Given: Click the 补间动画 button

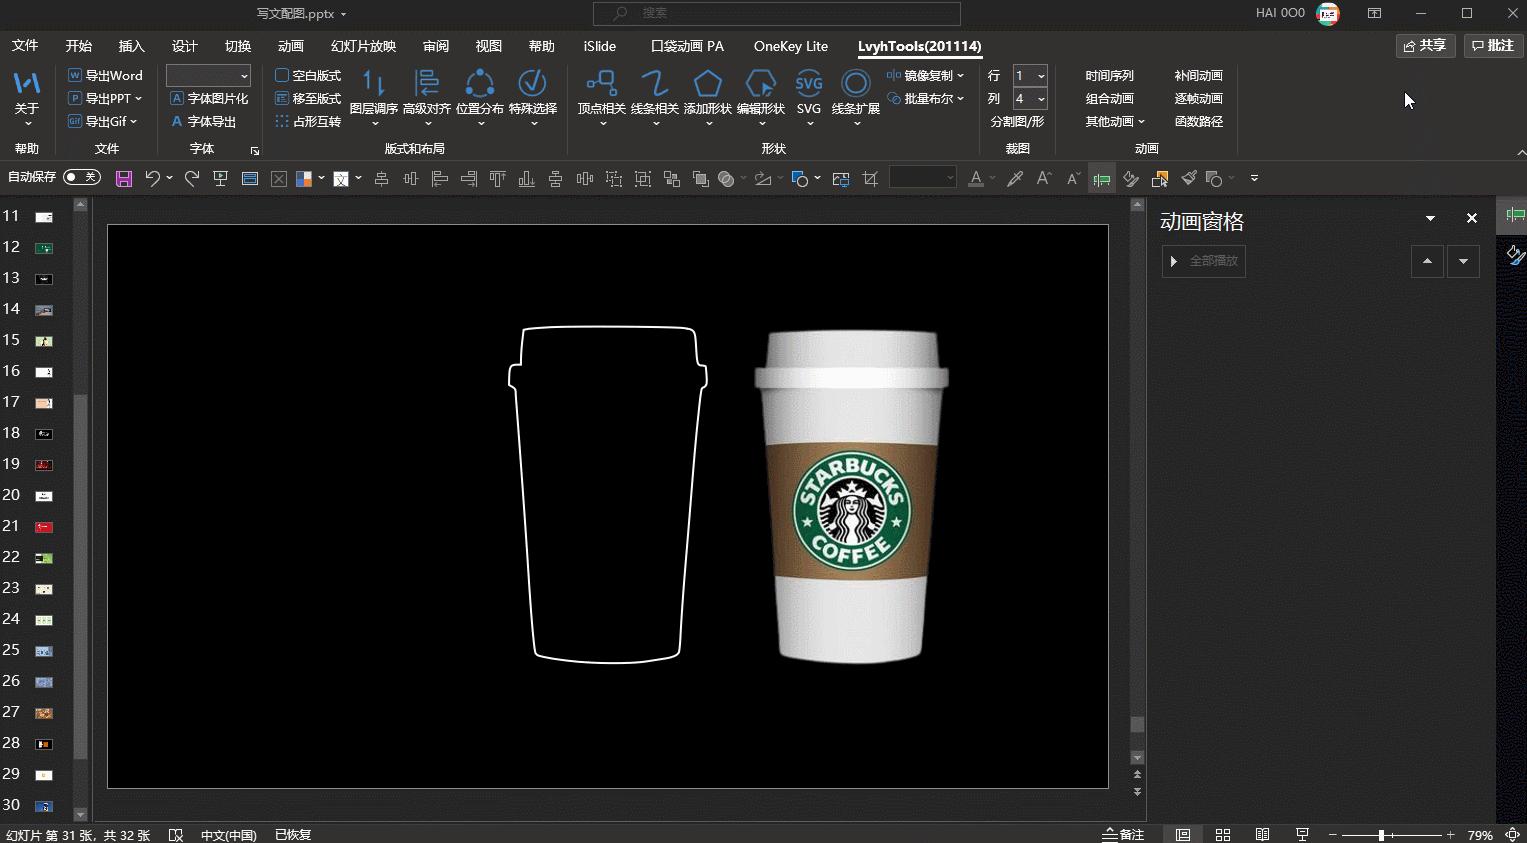Looking at the screenshot, I should coord(1198,75).
